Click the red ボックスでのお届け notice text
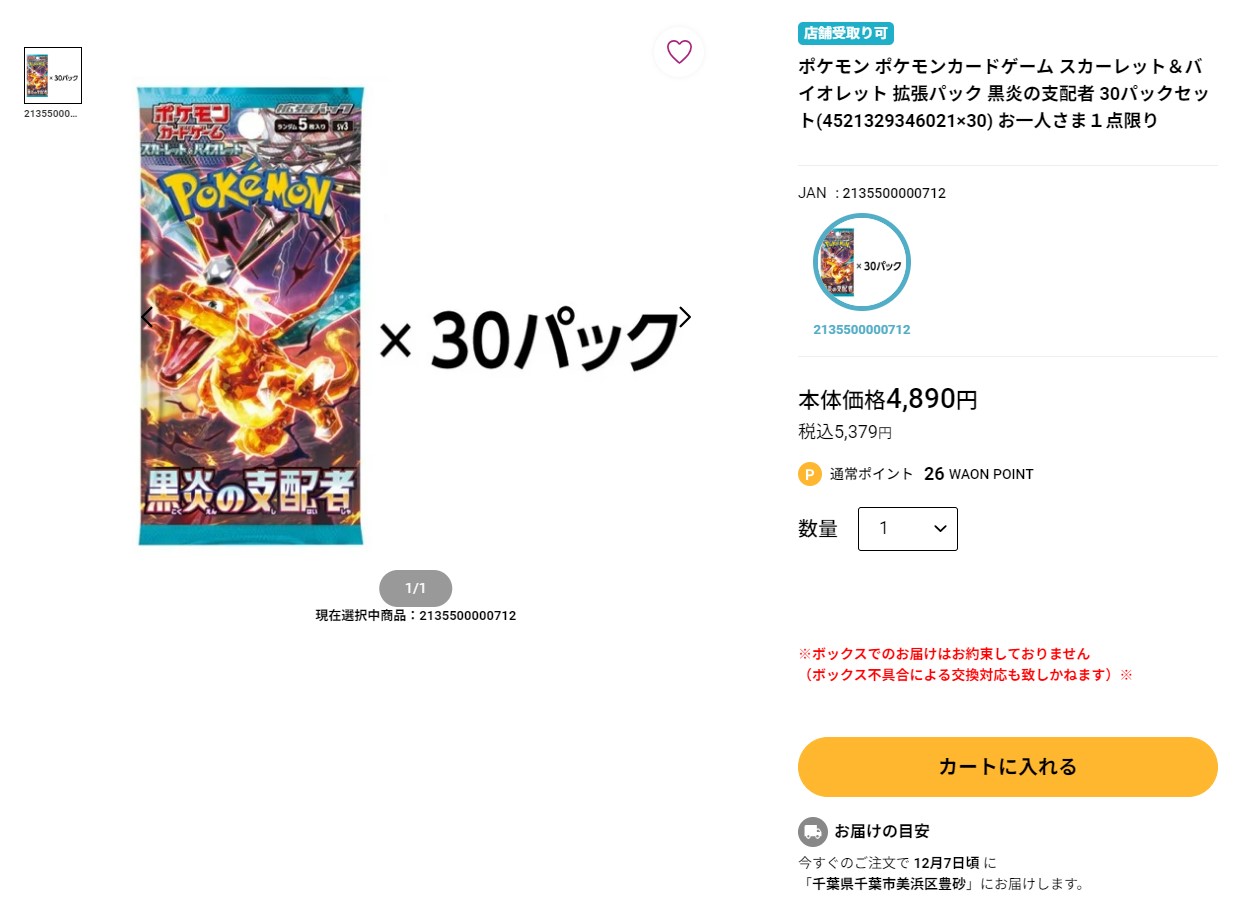 pyautogui.click(x=944, y=654)
